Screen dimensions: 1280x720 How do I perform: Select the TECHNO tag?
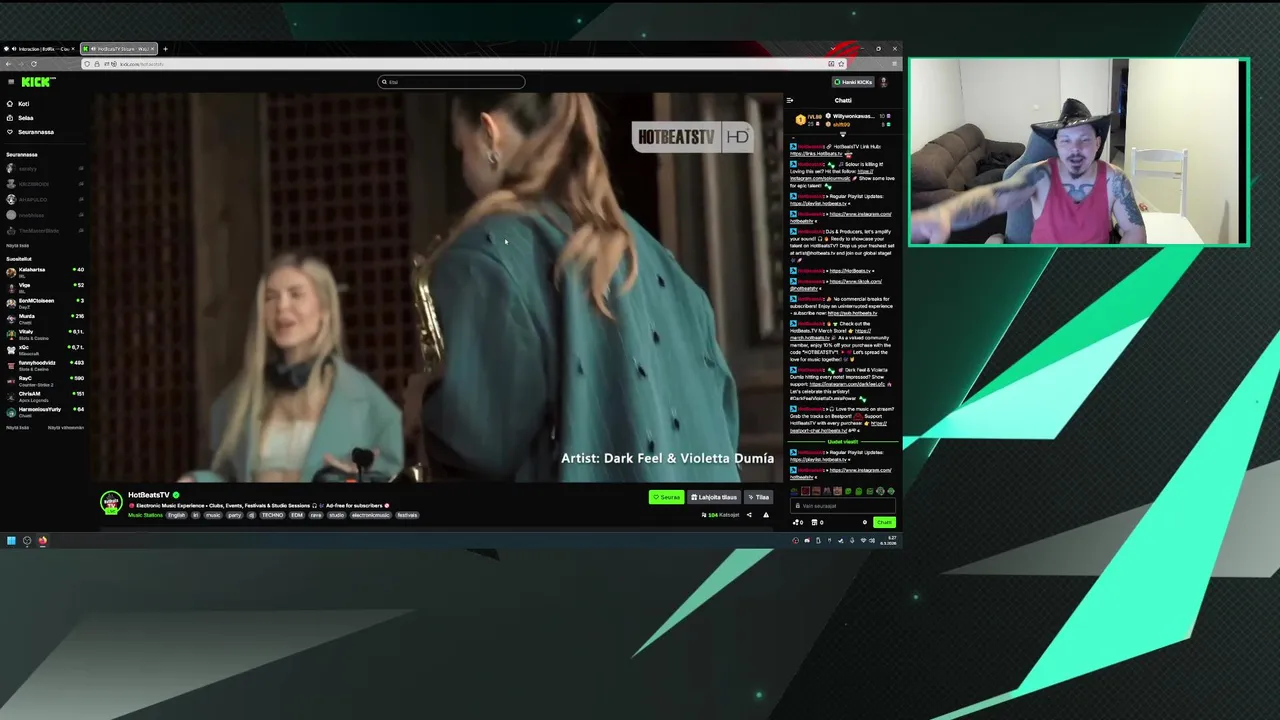(x=272, y=515)
